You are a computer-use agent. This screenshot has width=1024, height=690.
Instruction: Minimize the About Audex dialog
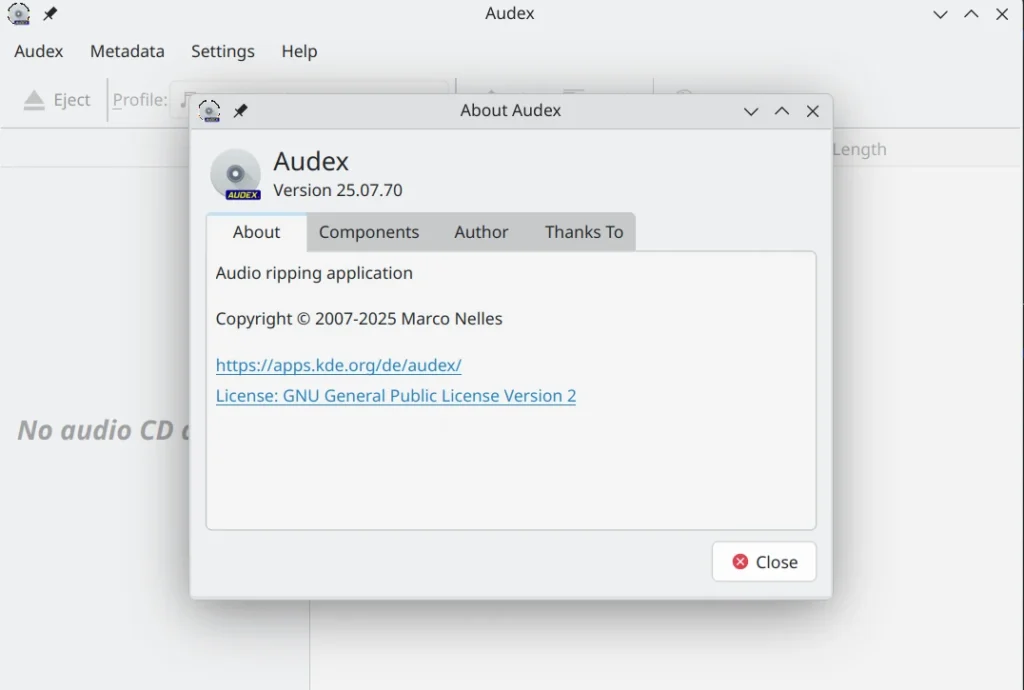click(x=751, y=112)
